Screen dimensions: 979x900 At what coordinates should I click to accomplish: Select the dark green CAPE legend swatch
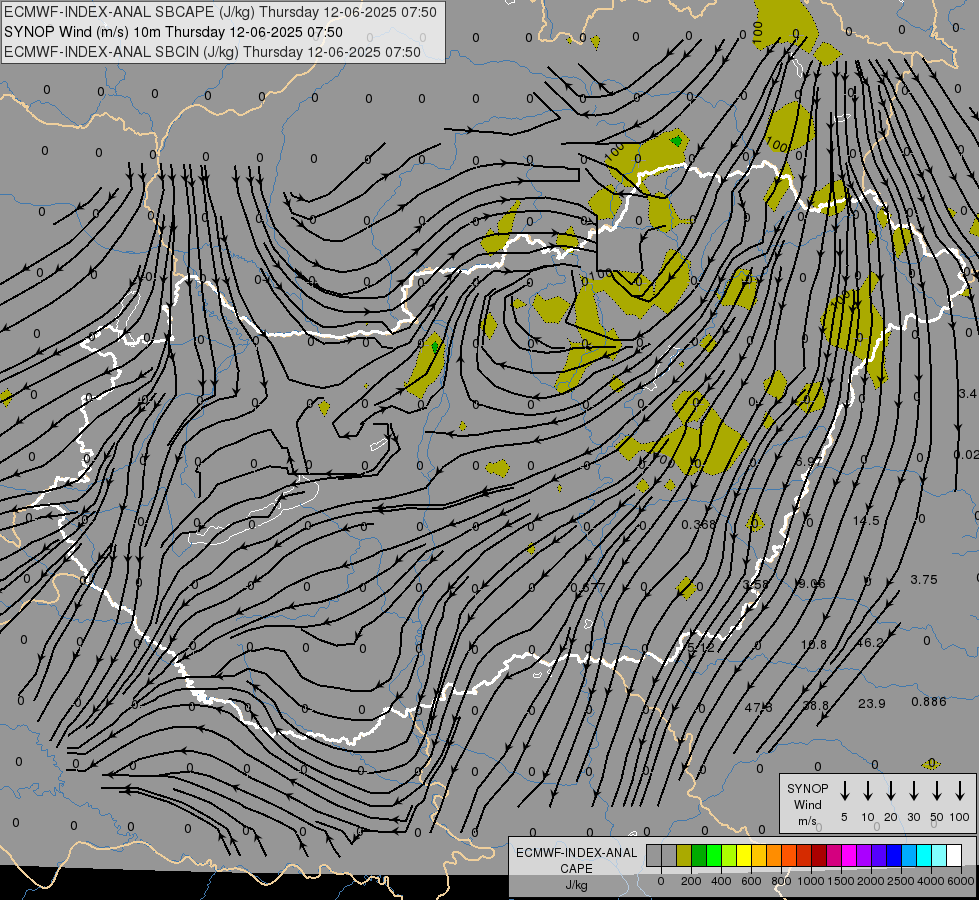(699, 855)
